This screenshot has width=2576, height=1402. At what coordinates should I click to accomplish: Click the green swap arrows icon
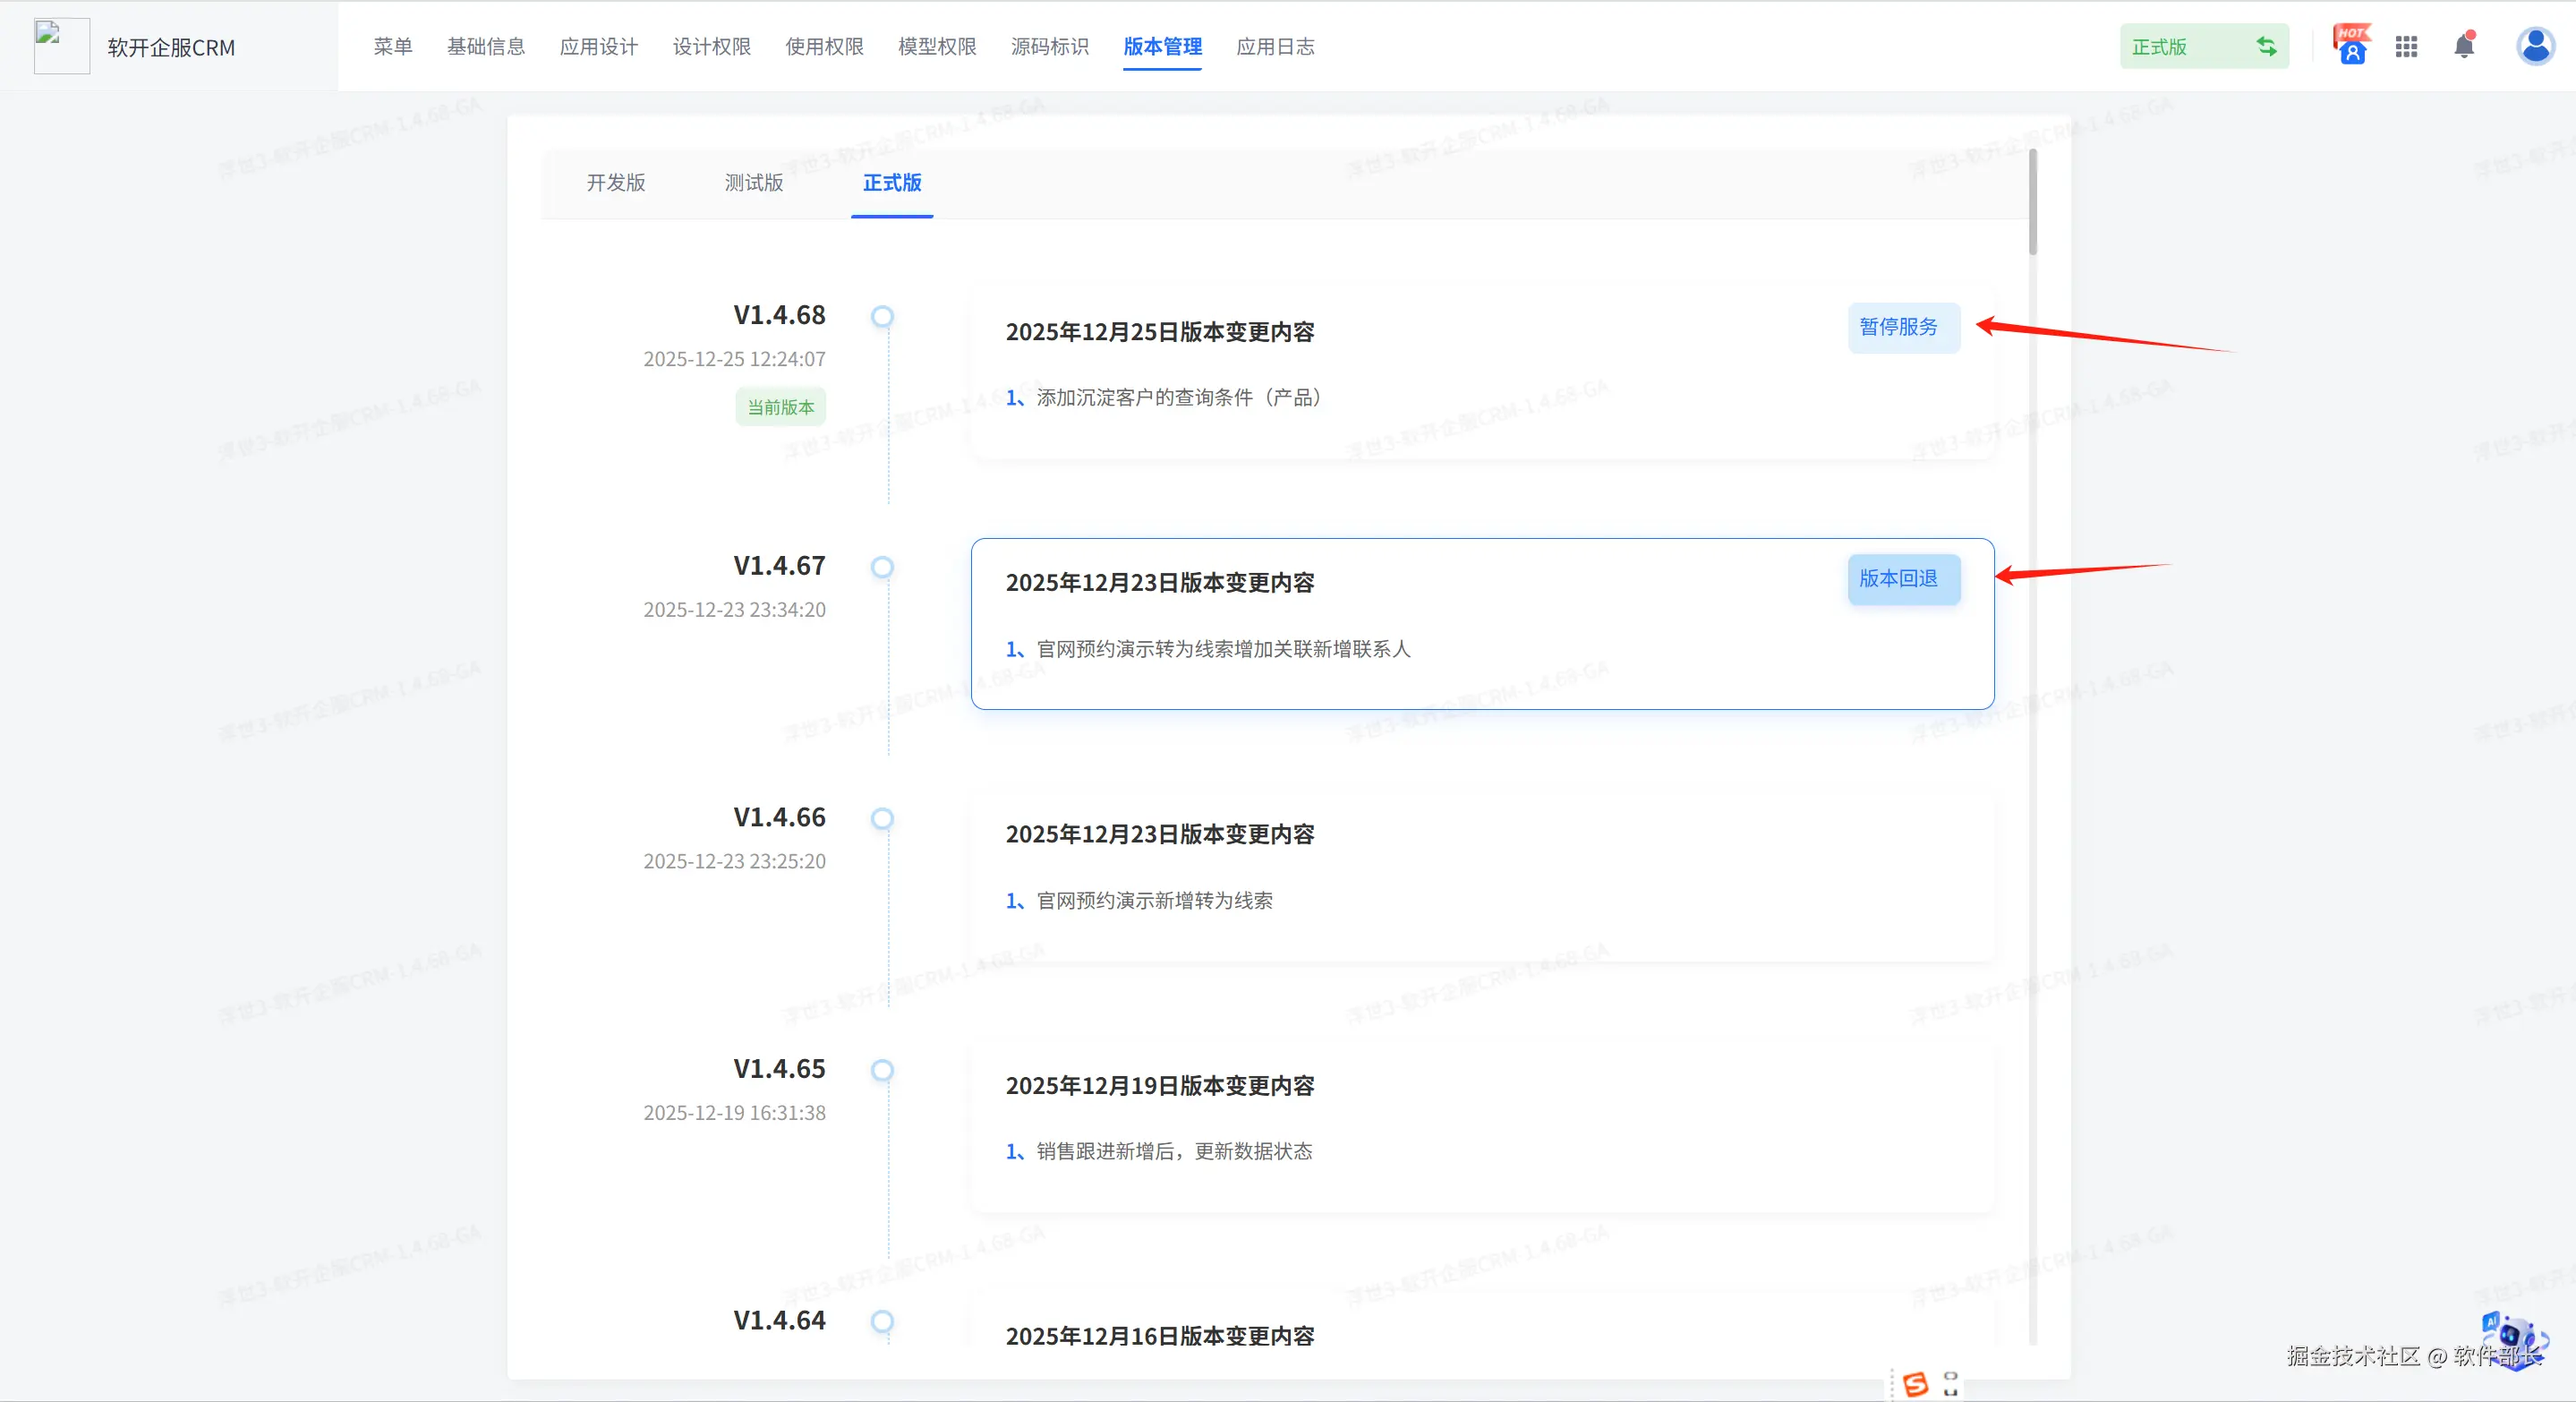pos(2266,46)
